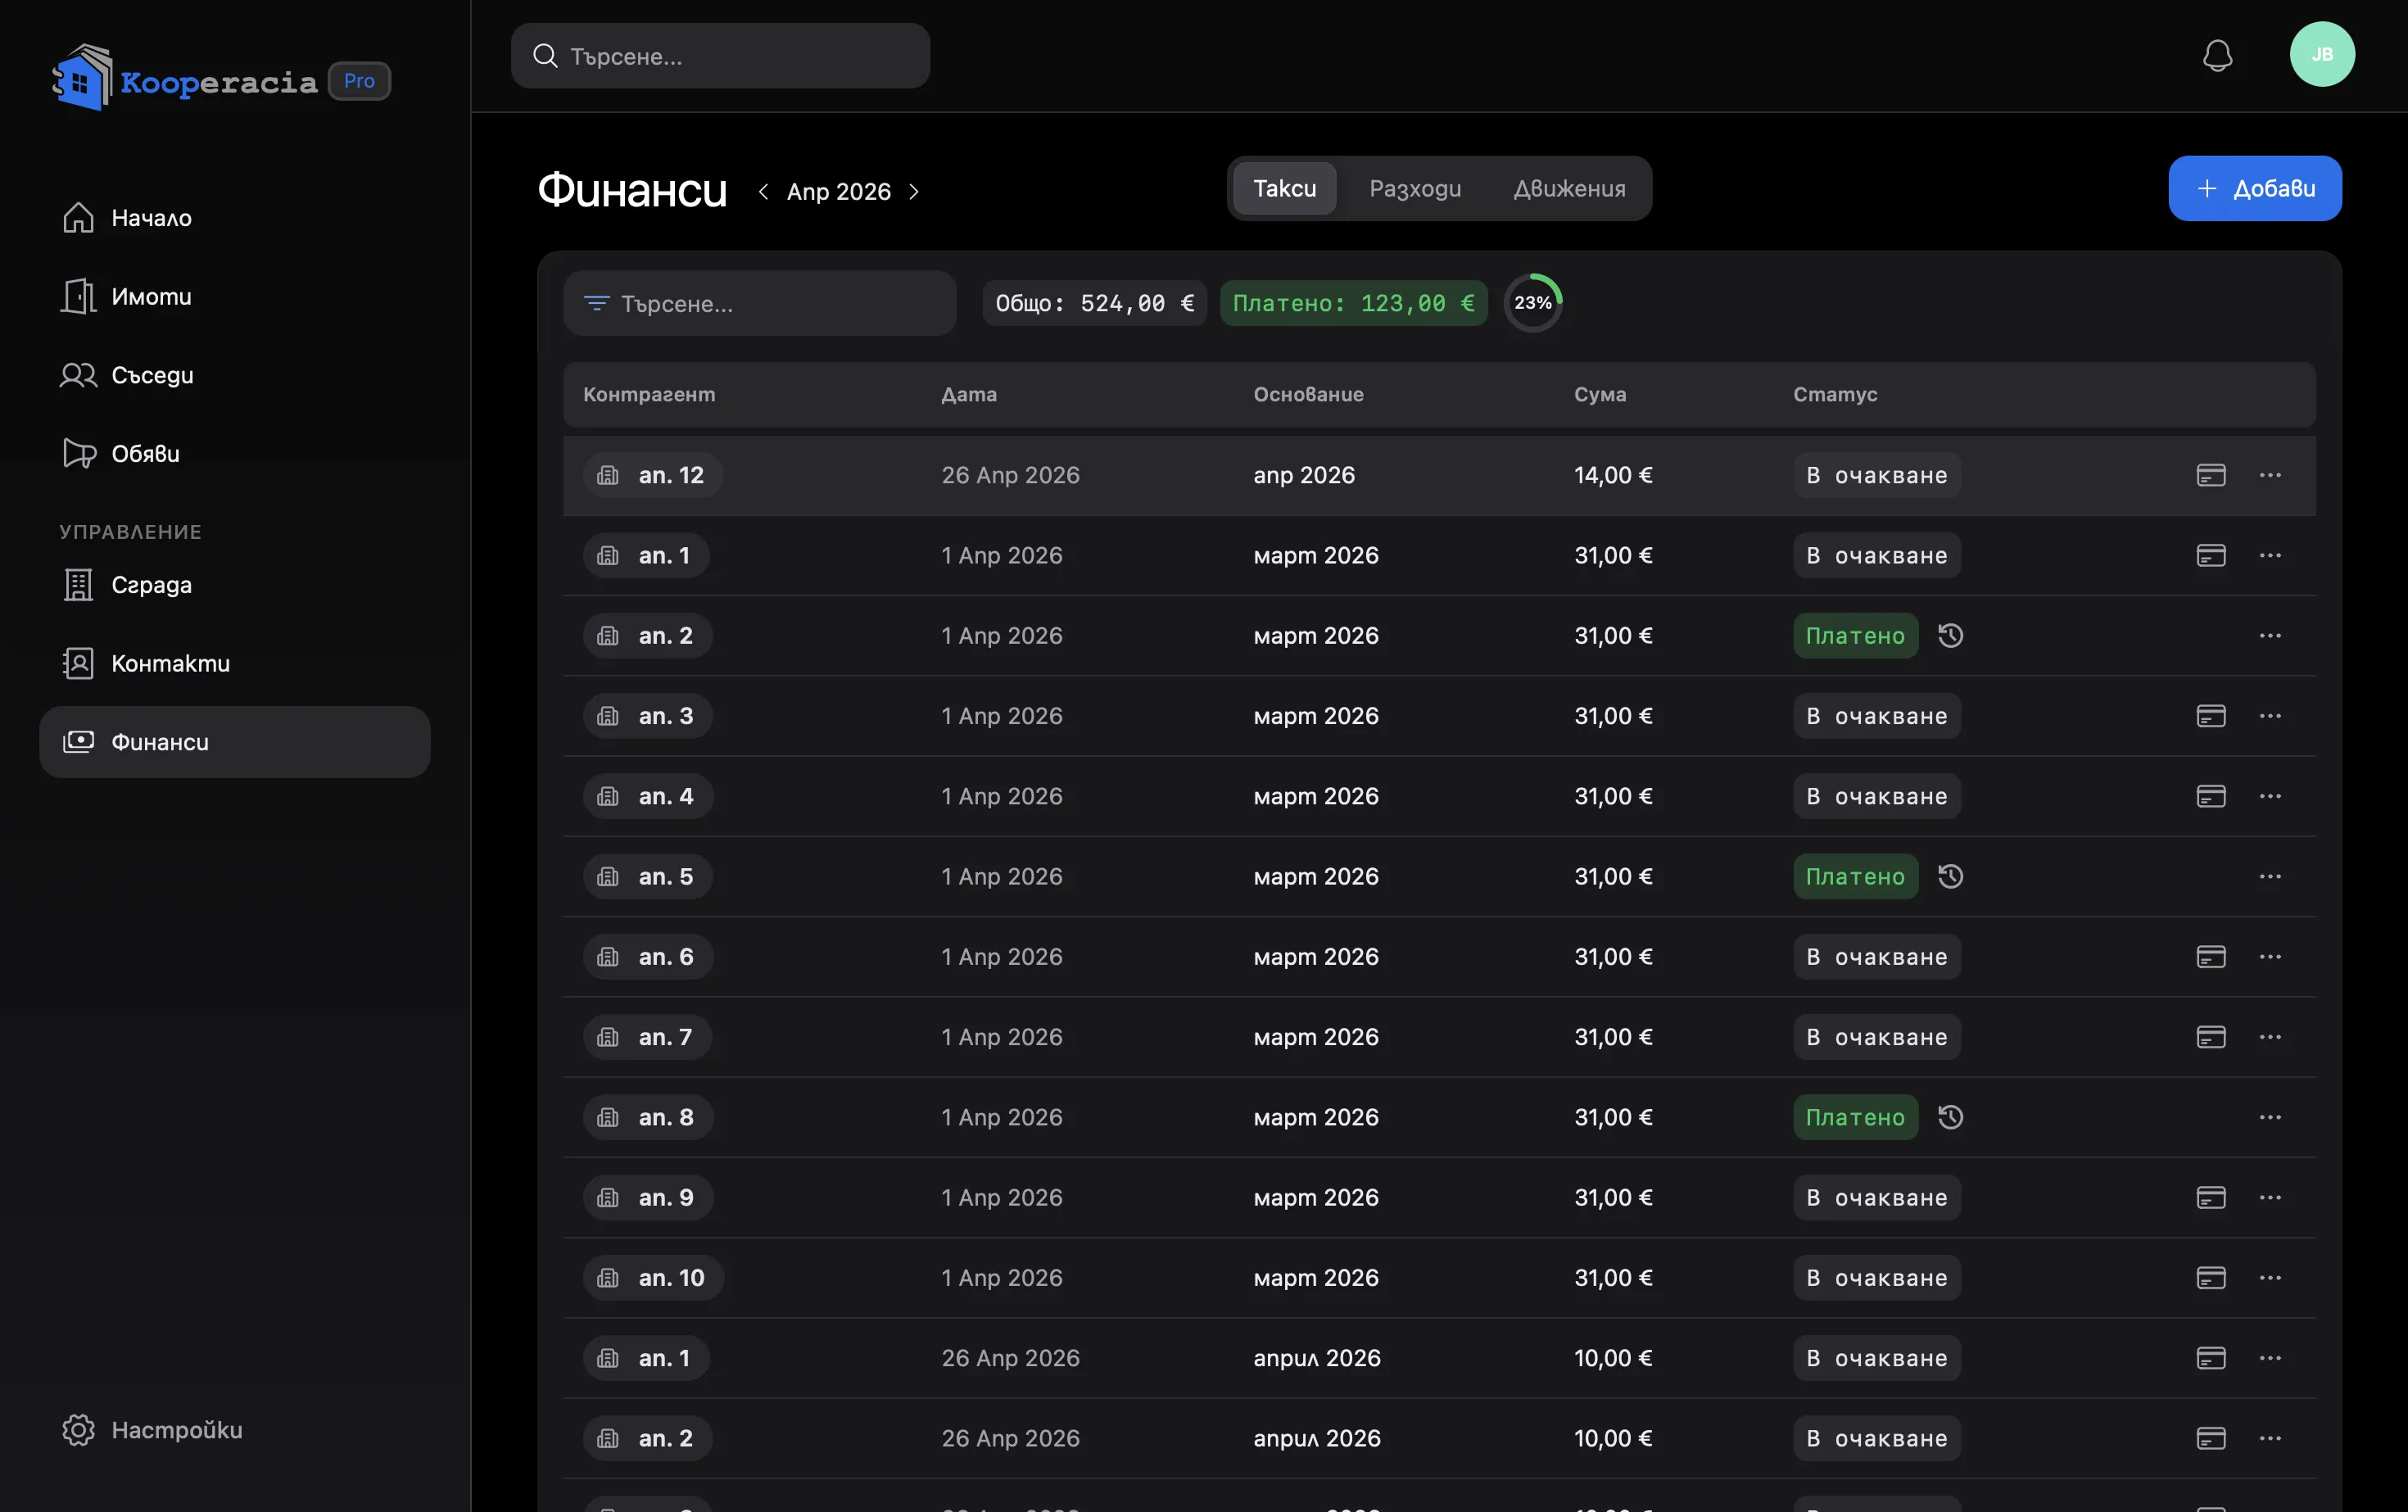Open more options for ап. 10 row
Viewport: 2408px width, 1512px height.
(x=2269, y=1277)
